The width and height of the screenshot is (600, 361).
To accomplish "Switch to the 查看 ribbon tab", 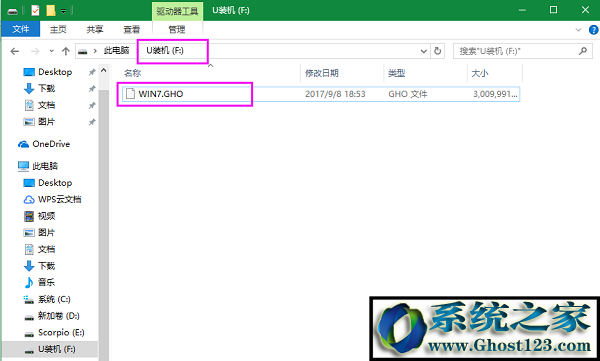I will click(x=131, y=29).
